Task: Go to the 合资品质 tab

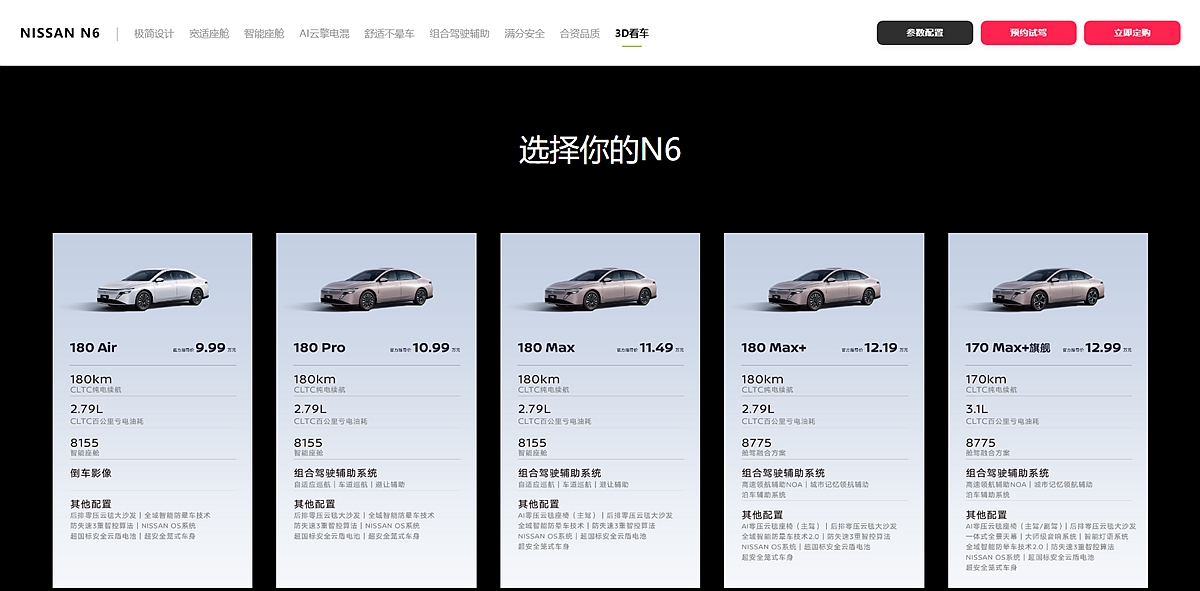Action: click(x=580, y=33)
